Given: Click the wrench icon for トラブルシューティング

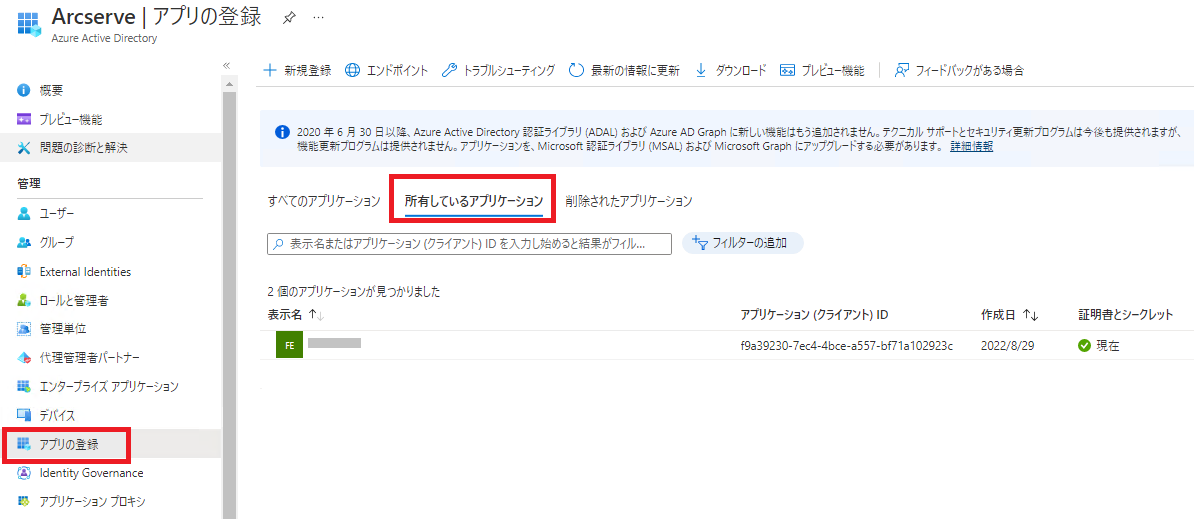Looking at the screenshot, I should [449, 71].
